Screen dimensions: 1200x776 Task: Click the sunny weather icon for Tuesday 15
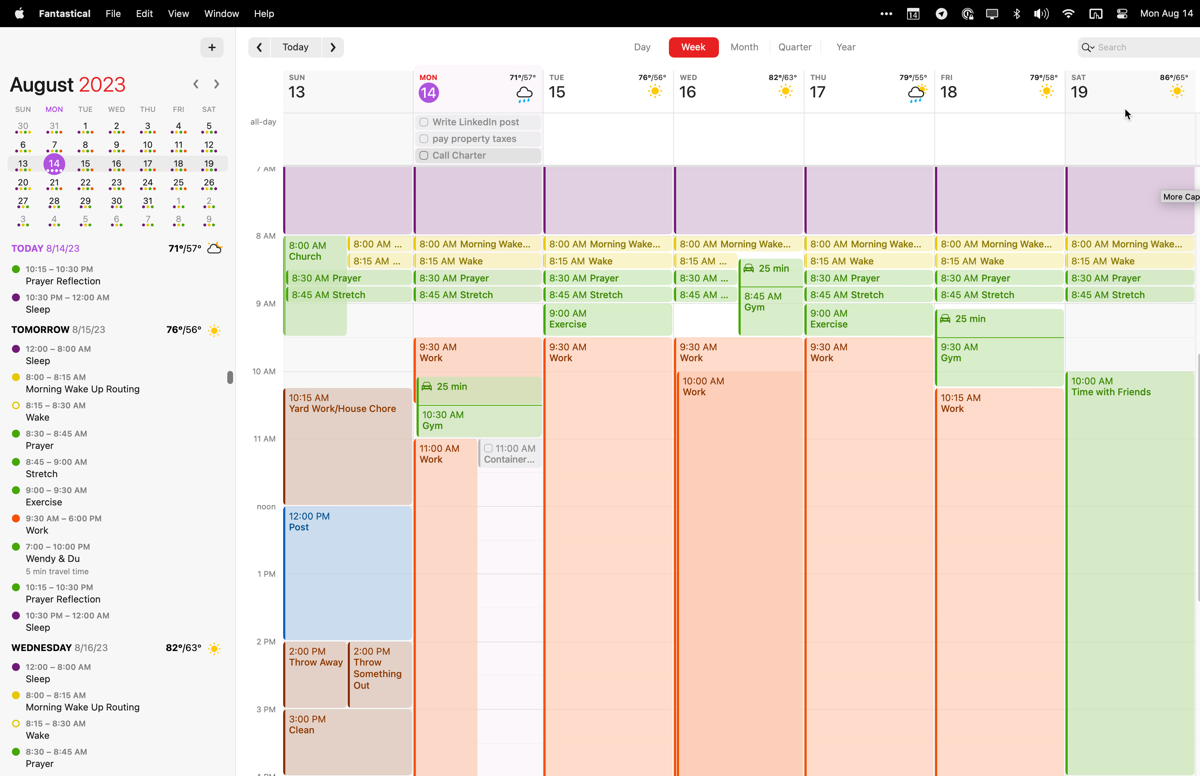pyautogui.click(x=655, y=92)
